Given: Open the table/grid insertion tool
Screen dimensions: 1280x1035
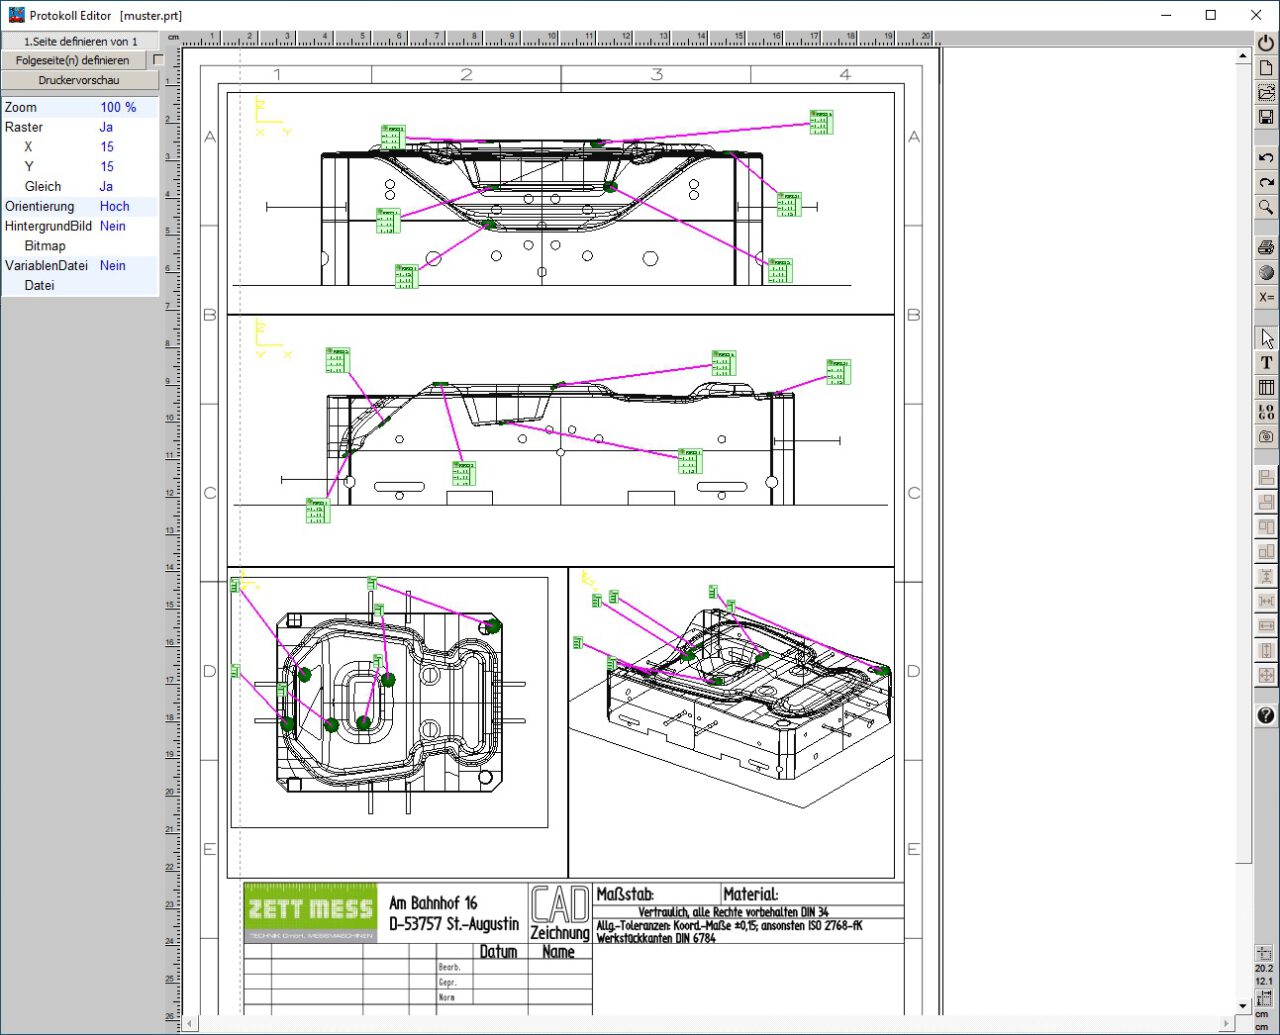Looking at the screenshot, I should click(1265, 386).
